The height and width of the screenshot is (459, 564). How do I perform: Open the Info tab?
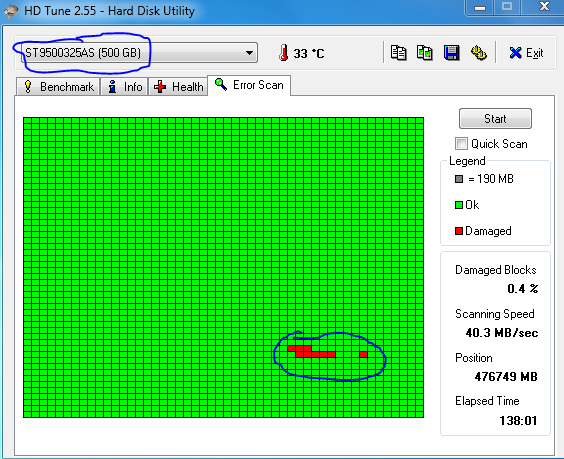click(x=124, y=87)
